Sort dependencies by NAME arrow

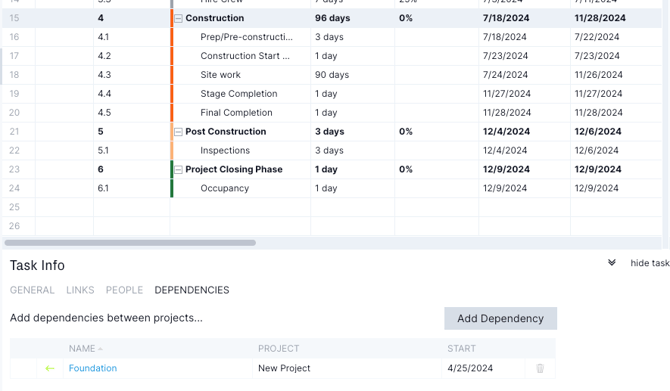[x=100, y=349]
